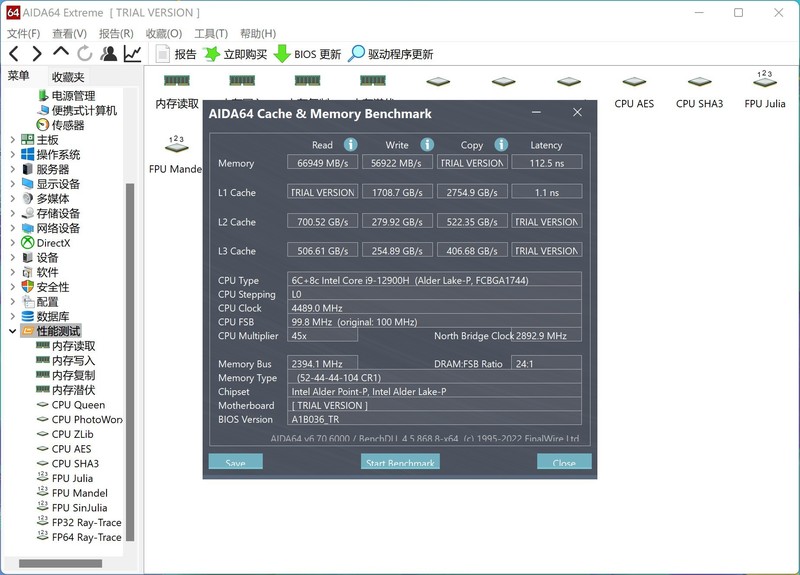Select CPU Queen in the sidebar tree

(x=78, y=405)
